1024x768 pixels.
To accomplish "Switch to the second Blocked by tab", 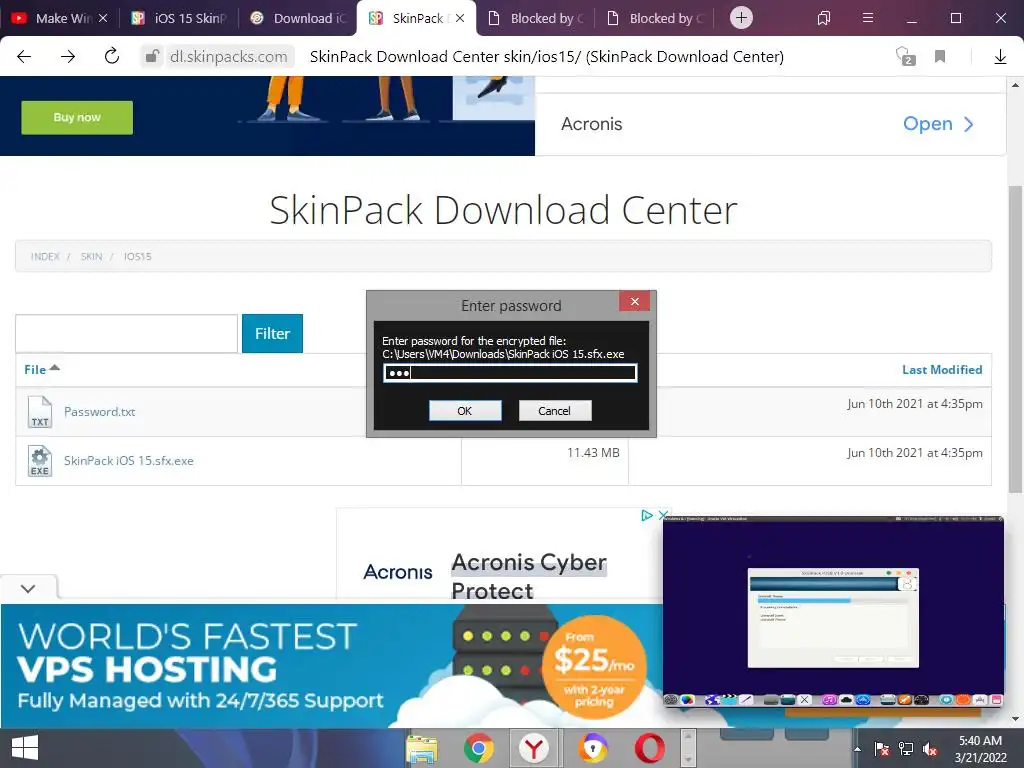I will (655, 18).
